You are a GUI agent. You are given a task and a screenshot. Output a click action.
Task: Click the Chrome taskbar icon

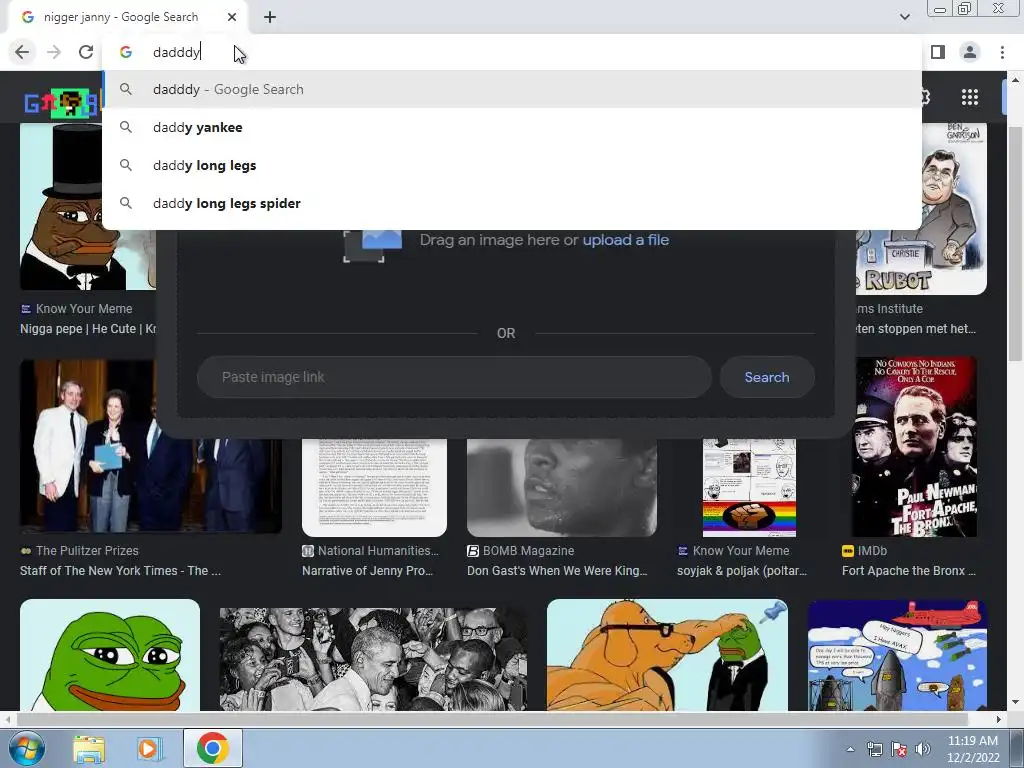pyautogui.click(x=212, y=748)
